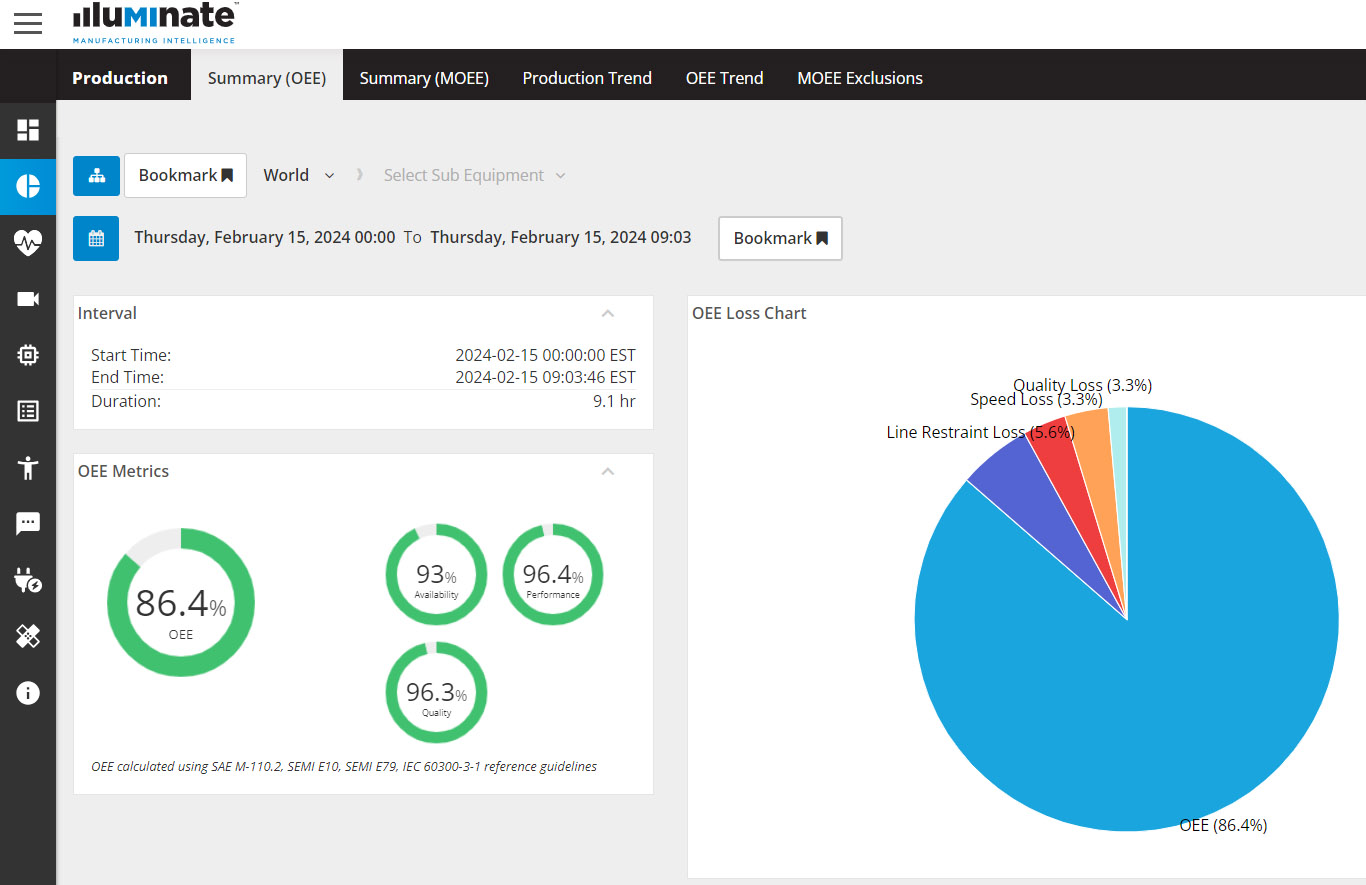This screenshot has width=1366, height=885.
Task: Open the calendar date picker icon
Action: 95,238
